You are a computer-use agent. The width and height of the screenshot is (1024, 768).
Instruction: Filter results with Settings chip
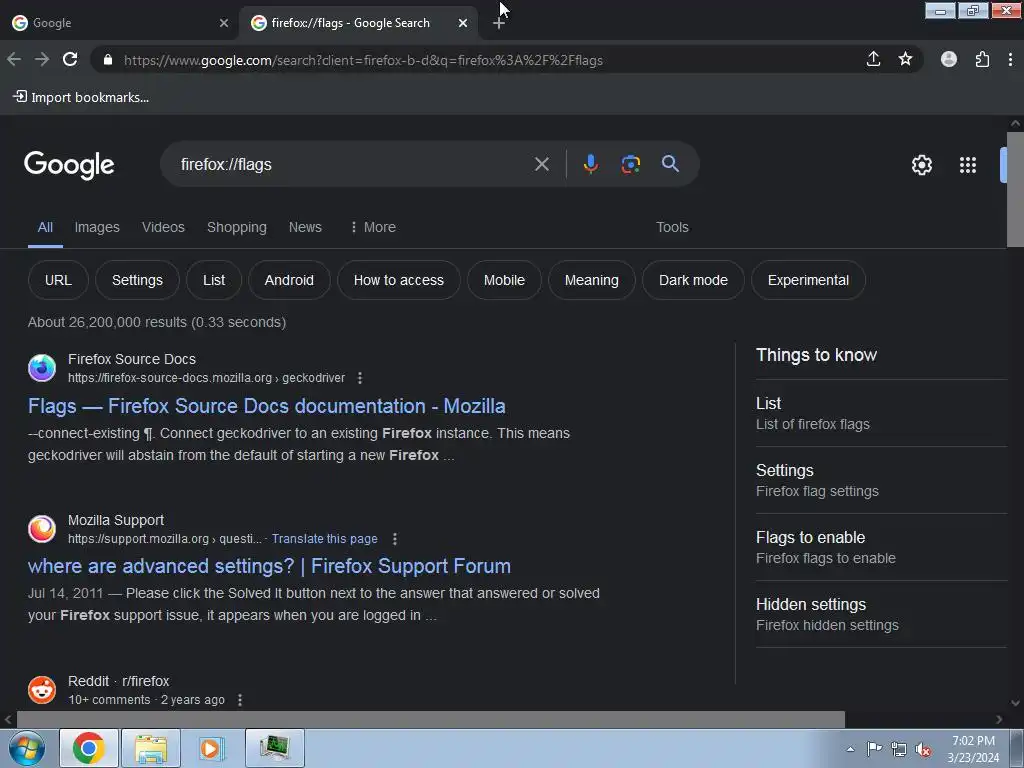pyautogui.click(x=137, y=280)
